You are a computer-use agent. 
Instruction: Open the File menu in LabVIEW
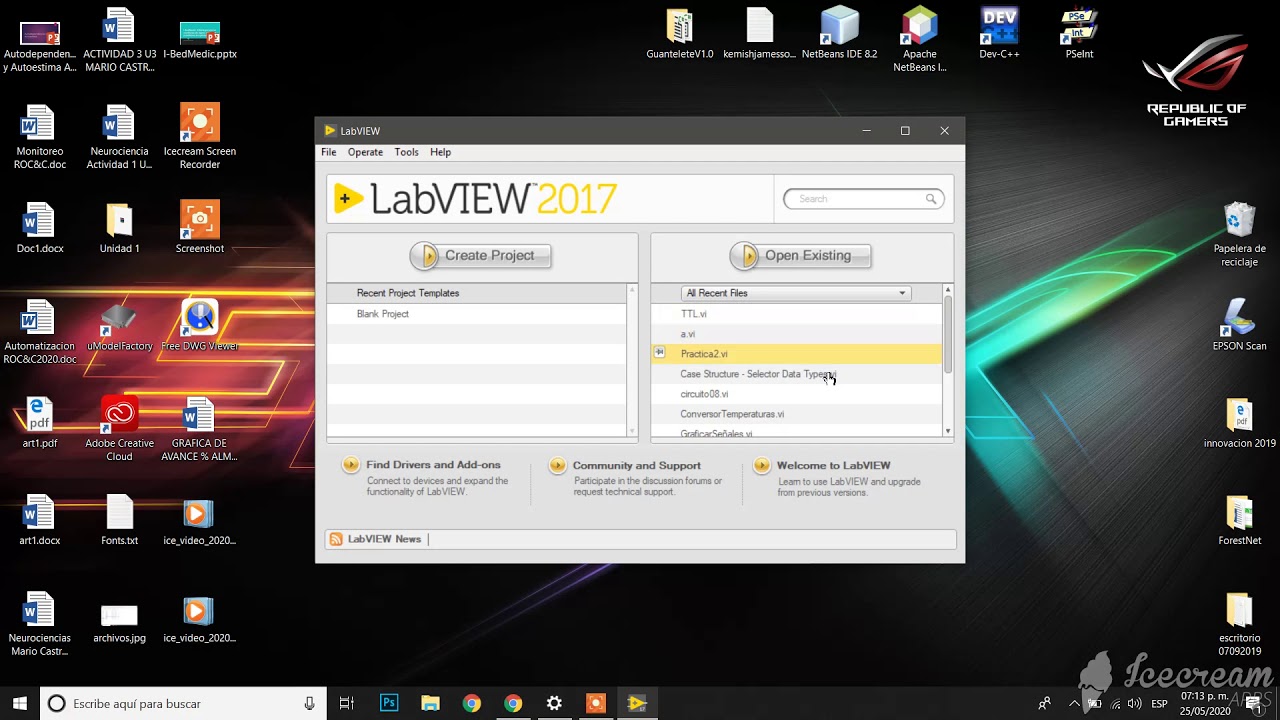[x=328, y=152]
